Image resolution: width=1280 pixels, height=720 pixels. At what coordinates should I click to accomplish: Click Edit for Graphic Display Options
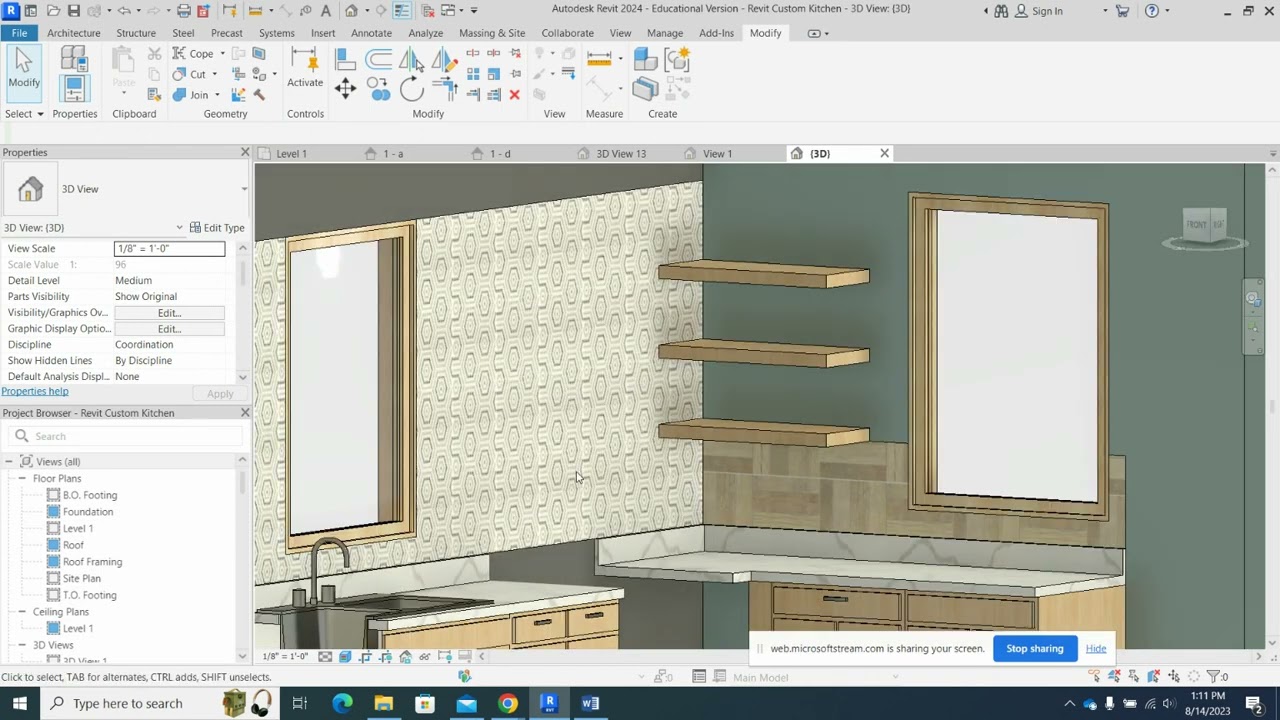coord(169,329)
